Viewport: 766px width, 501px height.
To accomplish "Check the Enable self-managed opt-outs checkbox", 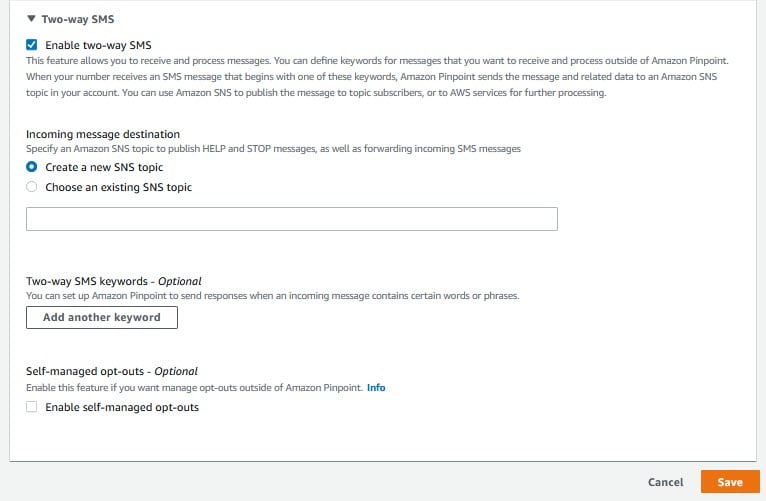I will coord(32,407).
